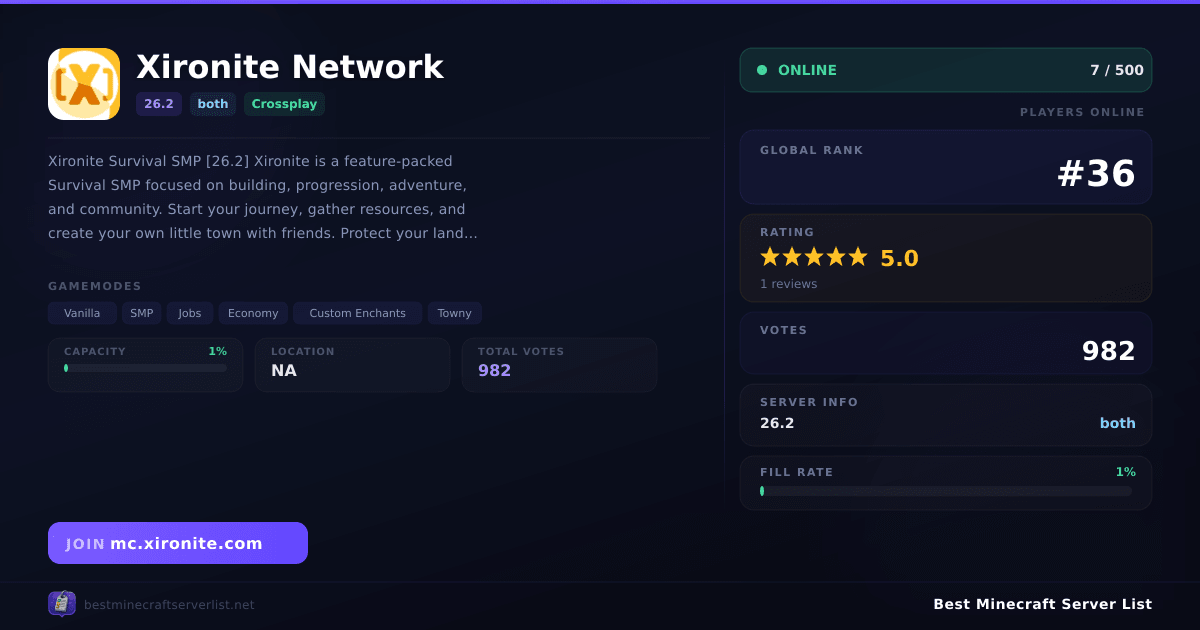The height and width of the screenshot is (630, 1200).
Task: Click the 1 reviews text
Action: click(788, 284)
